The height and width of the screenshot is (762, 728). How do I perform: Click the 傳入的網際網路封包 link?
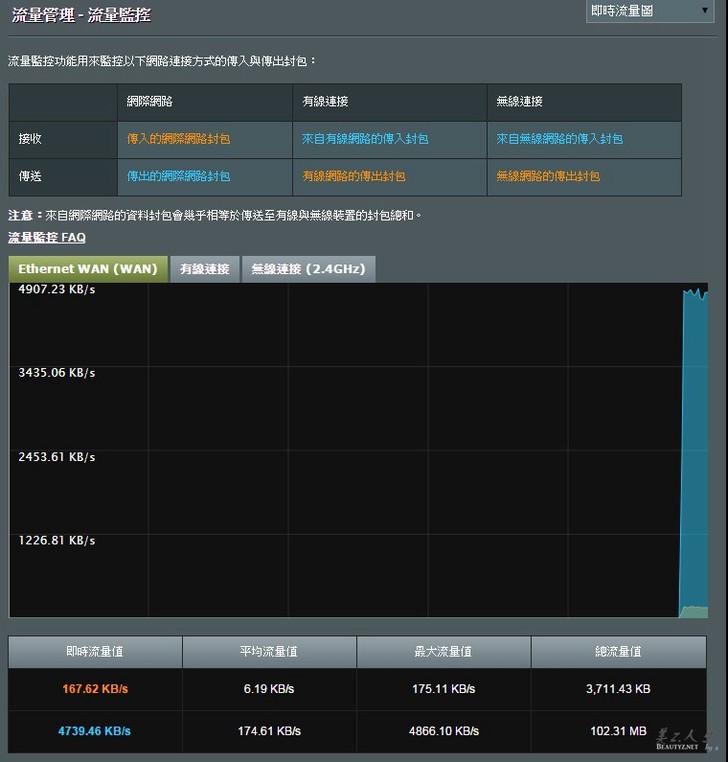click(x=178, y=139)
